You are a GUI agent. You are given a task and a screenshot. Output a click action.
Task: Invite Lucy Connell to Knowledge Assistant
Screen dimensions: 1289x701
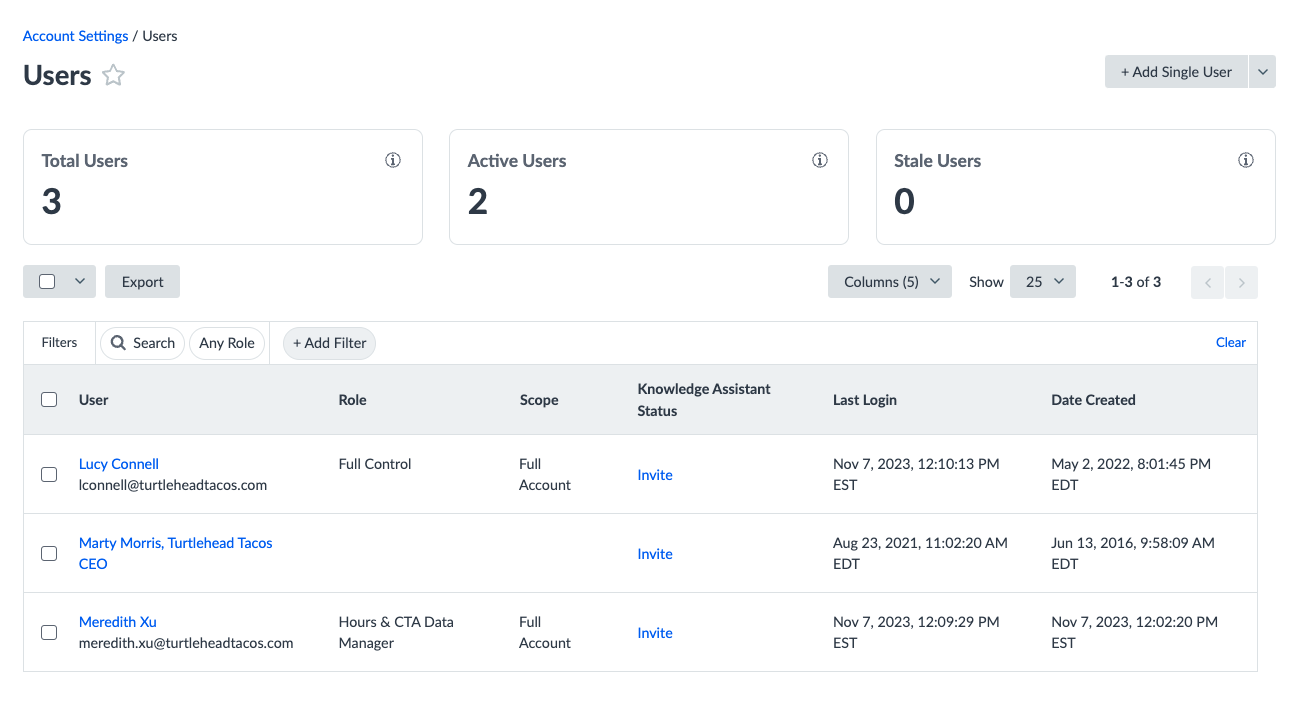click(655, 475)
